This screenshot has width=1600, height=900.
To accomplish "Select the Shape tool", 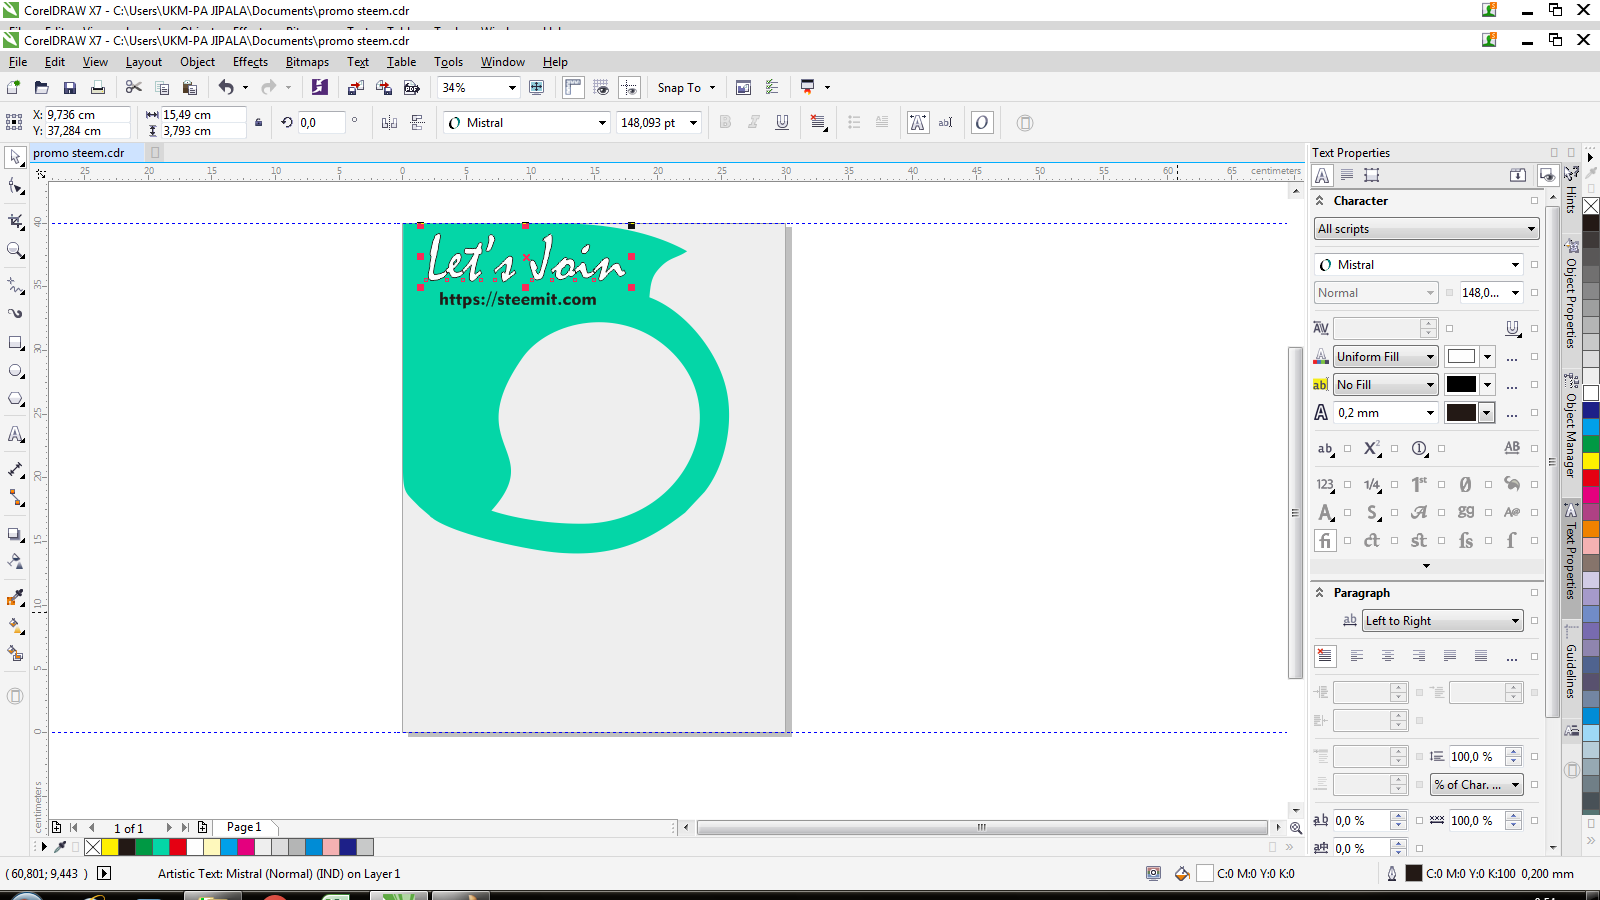I will pos(15,187).
